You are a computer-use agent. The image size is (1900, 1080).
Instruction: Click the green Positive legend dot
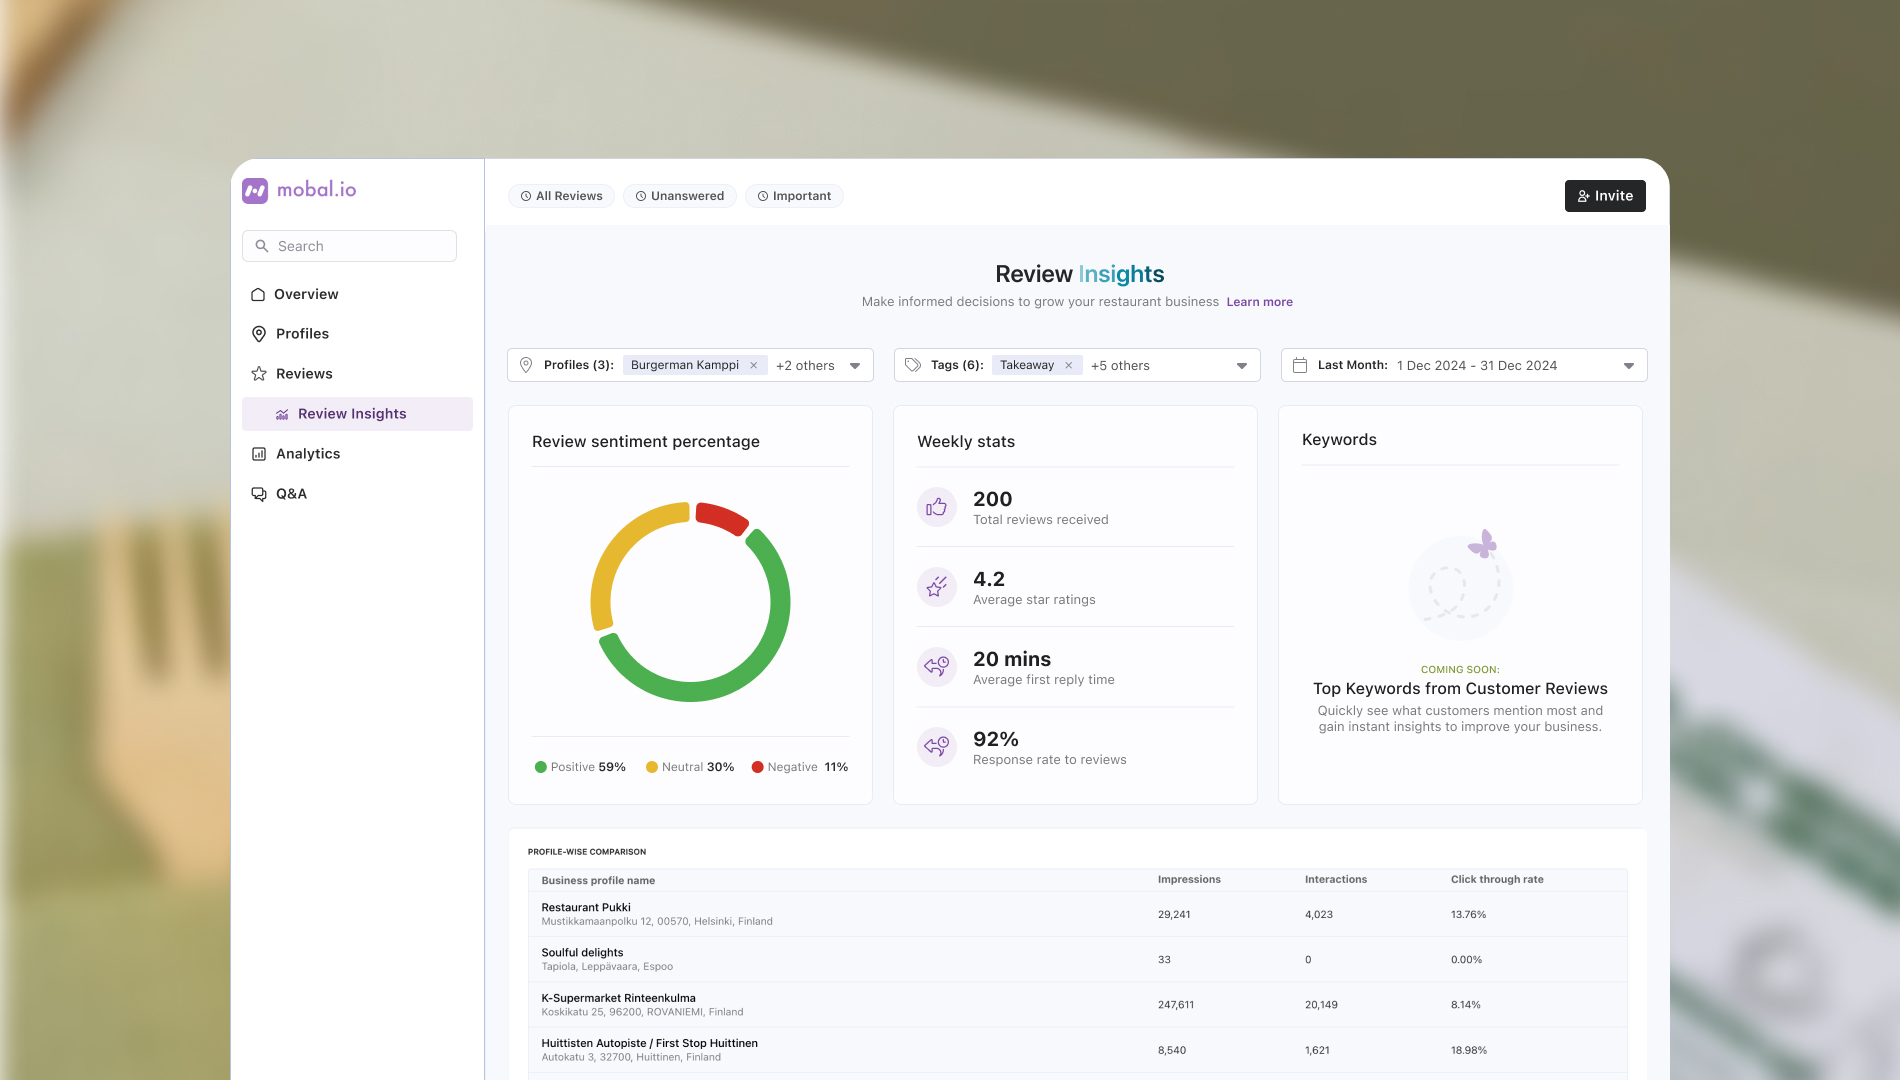pyautogui.click(x=541, y=767)
